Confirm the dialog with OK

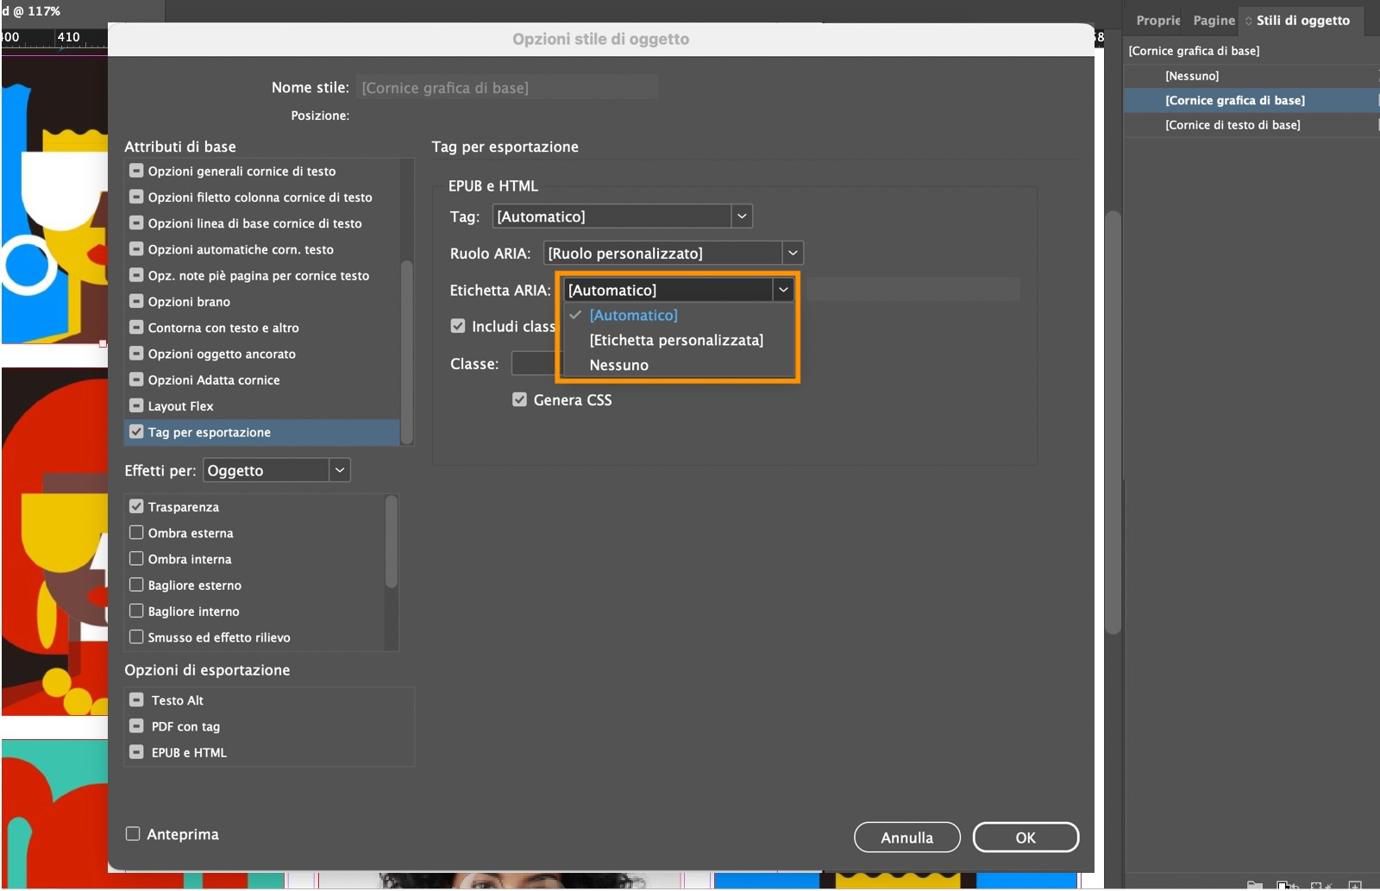(1026, 837)
